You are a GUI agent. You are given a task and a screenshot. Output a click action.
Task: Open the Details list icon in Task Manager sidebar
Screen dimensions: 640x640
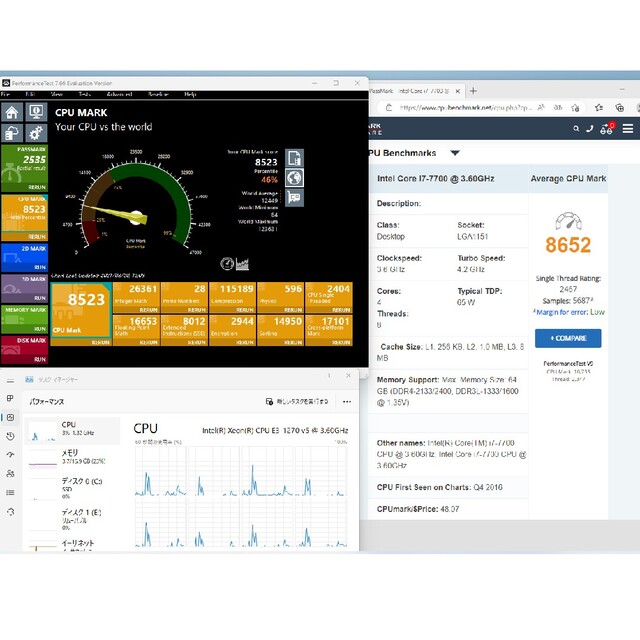pos(10,492)
